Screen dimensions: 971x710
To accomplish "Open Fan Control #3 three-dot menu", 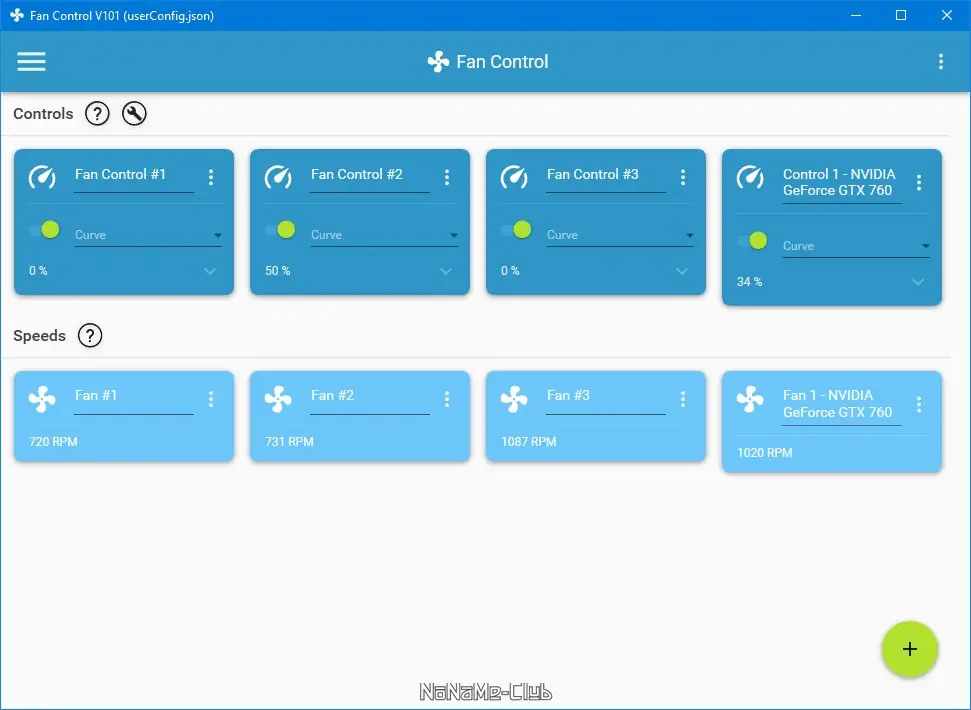I will (x=683, y=178).
